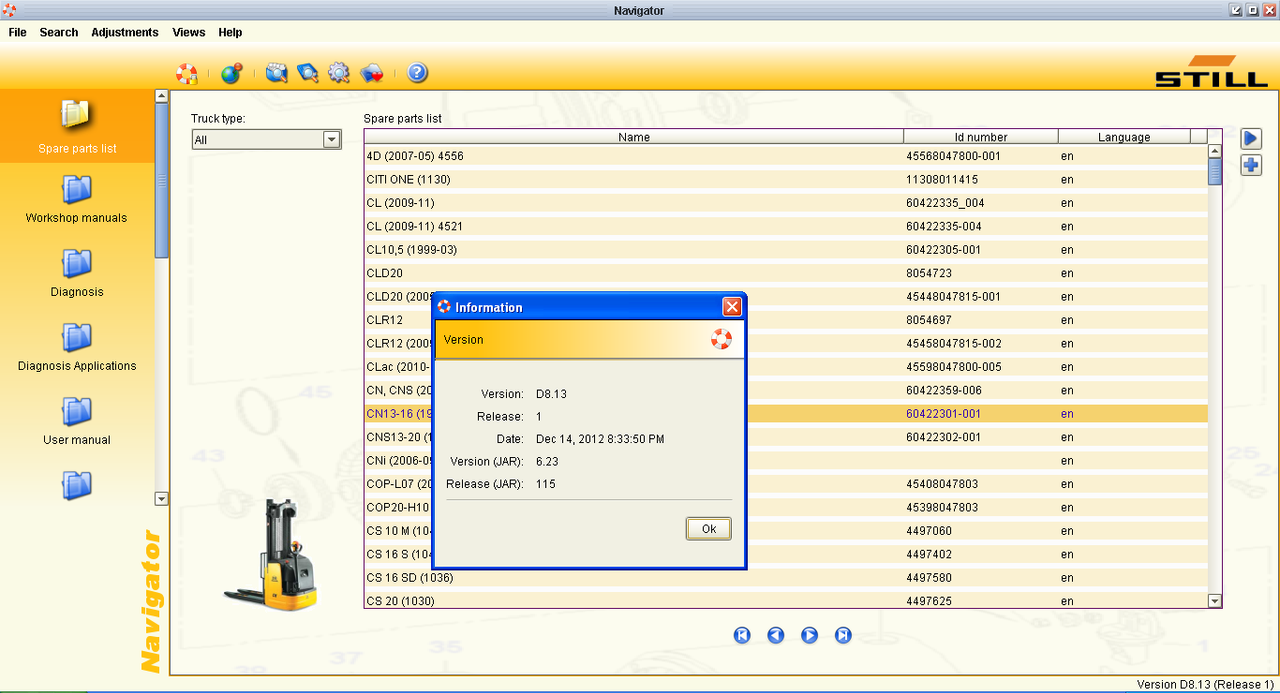Close the Information dialog with X
Viewport: 1280px width, 693px height.
coord(732,307)
